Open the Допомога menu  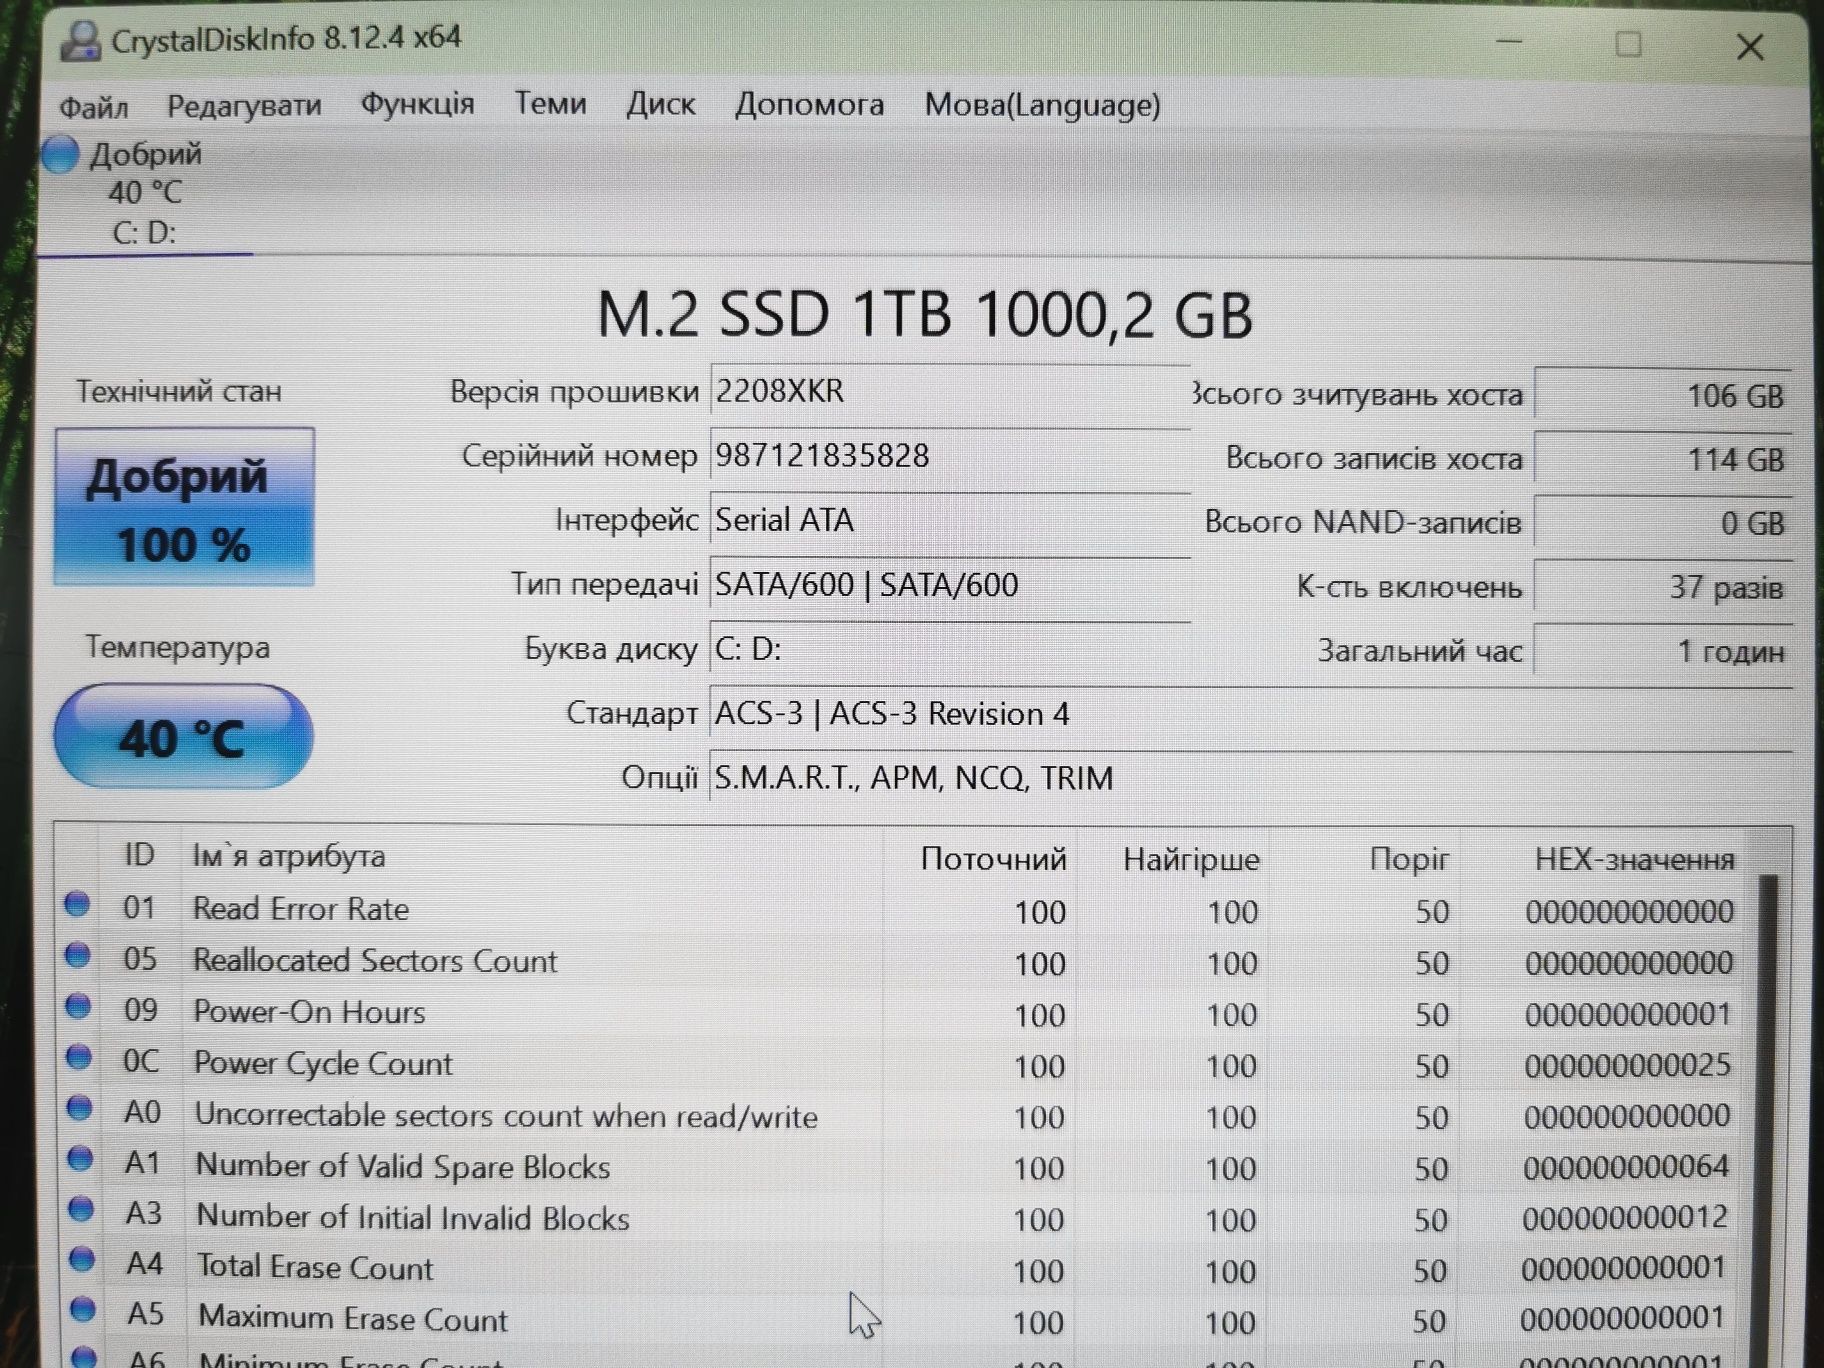point(809,104)
